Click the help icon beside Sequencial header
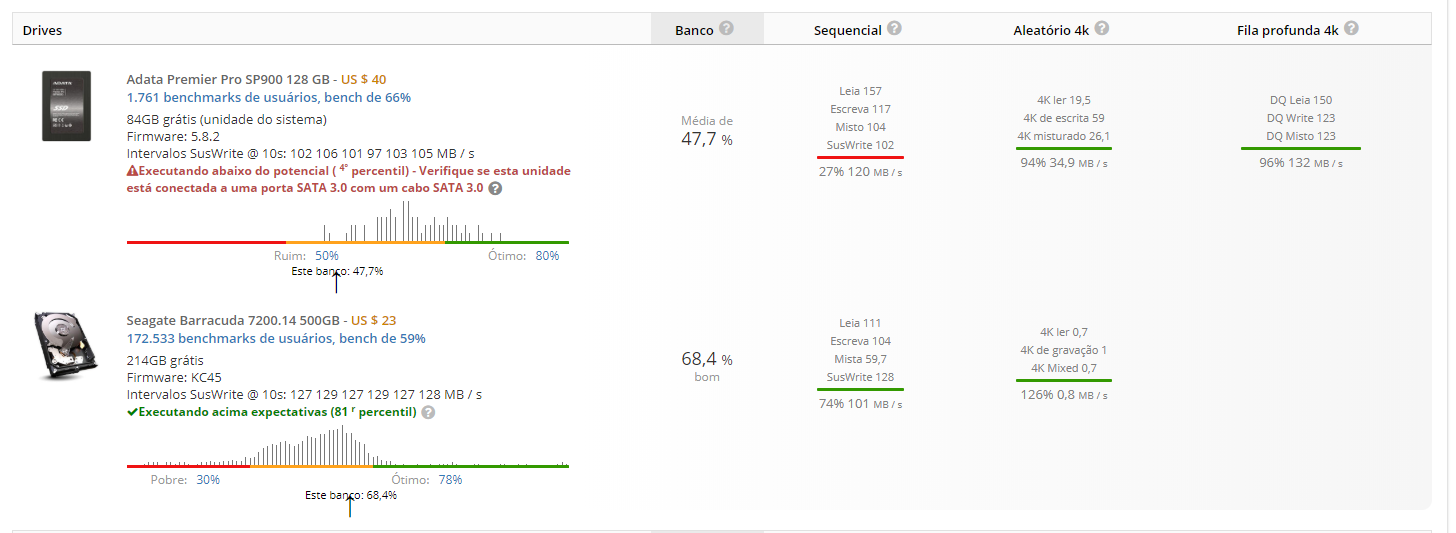This screenshot has height=533, width=1456. (894, 29)
